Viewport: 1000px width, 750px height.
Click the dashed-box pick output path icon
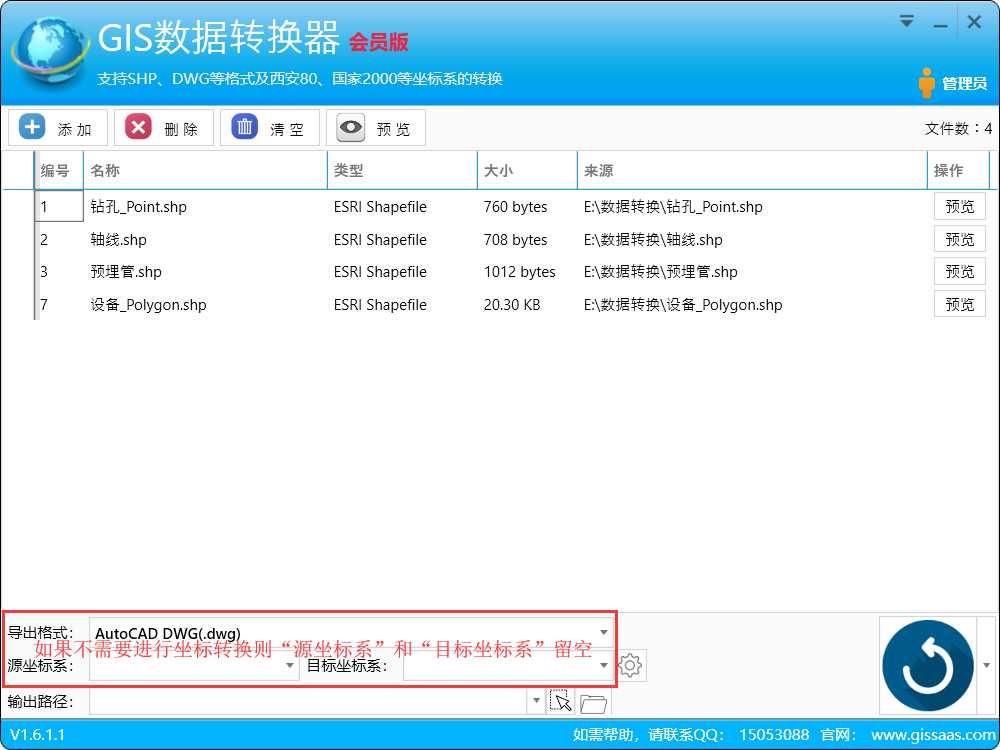[x=561, y=702]
